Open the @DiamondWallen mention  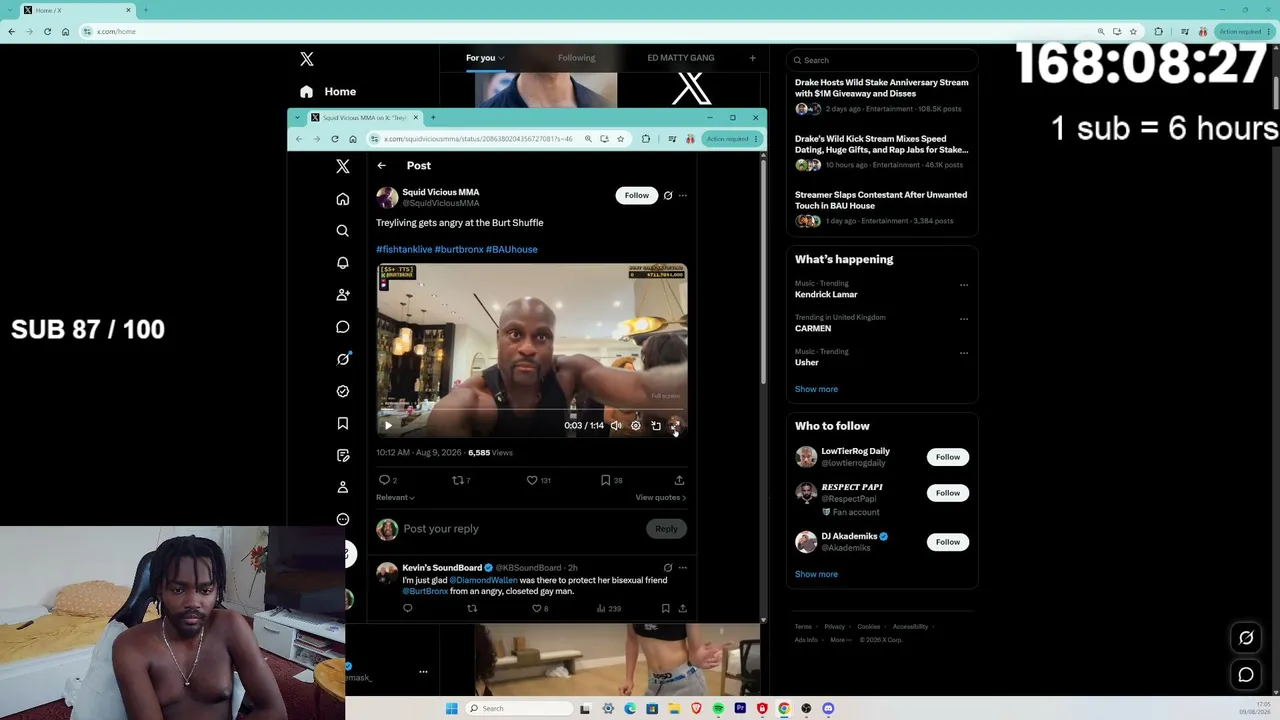[x=483, y=580]
